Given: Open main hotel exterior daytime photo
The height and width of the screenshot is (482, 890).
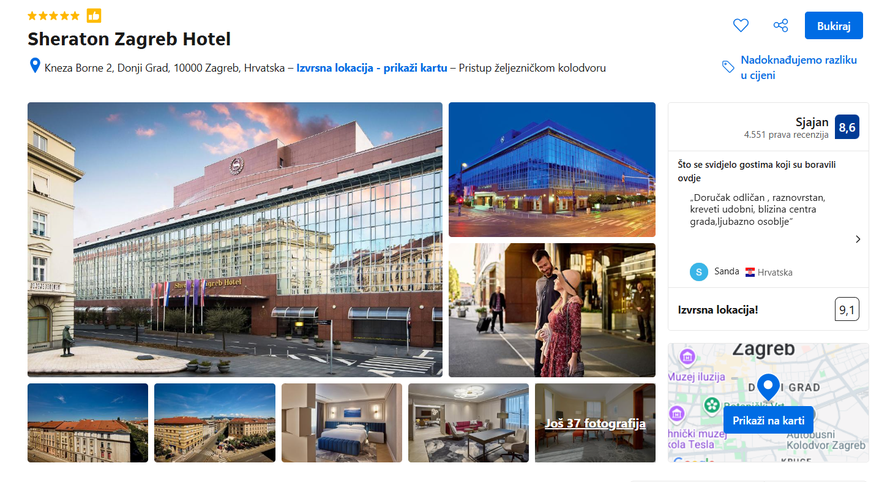Looking at the screenshot, I should 235,240.
